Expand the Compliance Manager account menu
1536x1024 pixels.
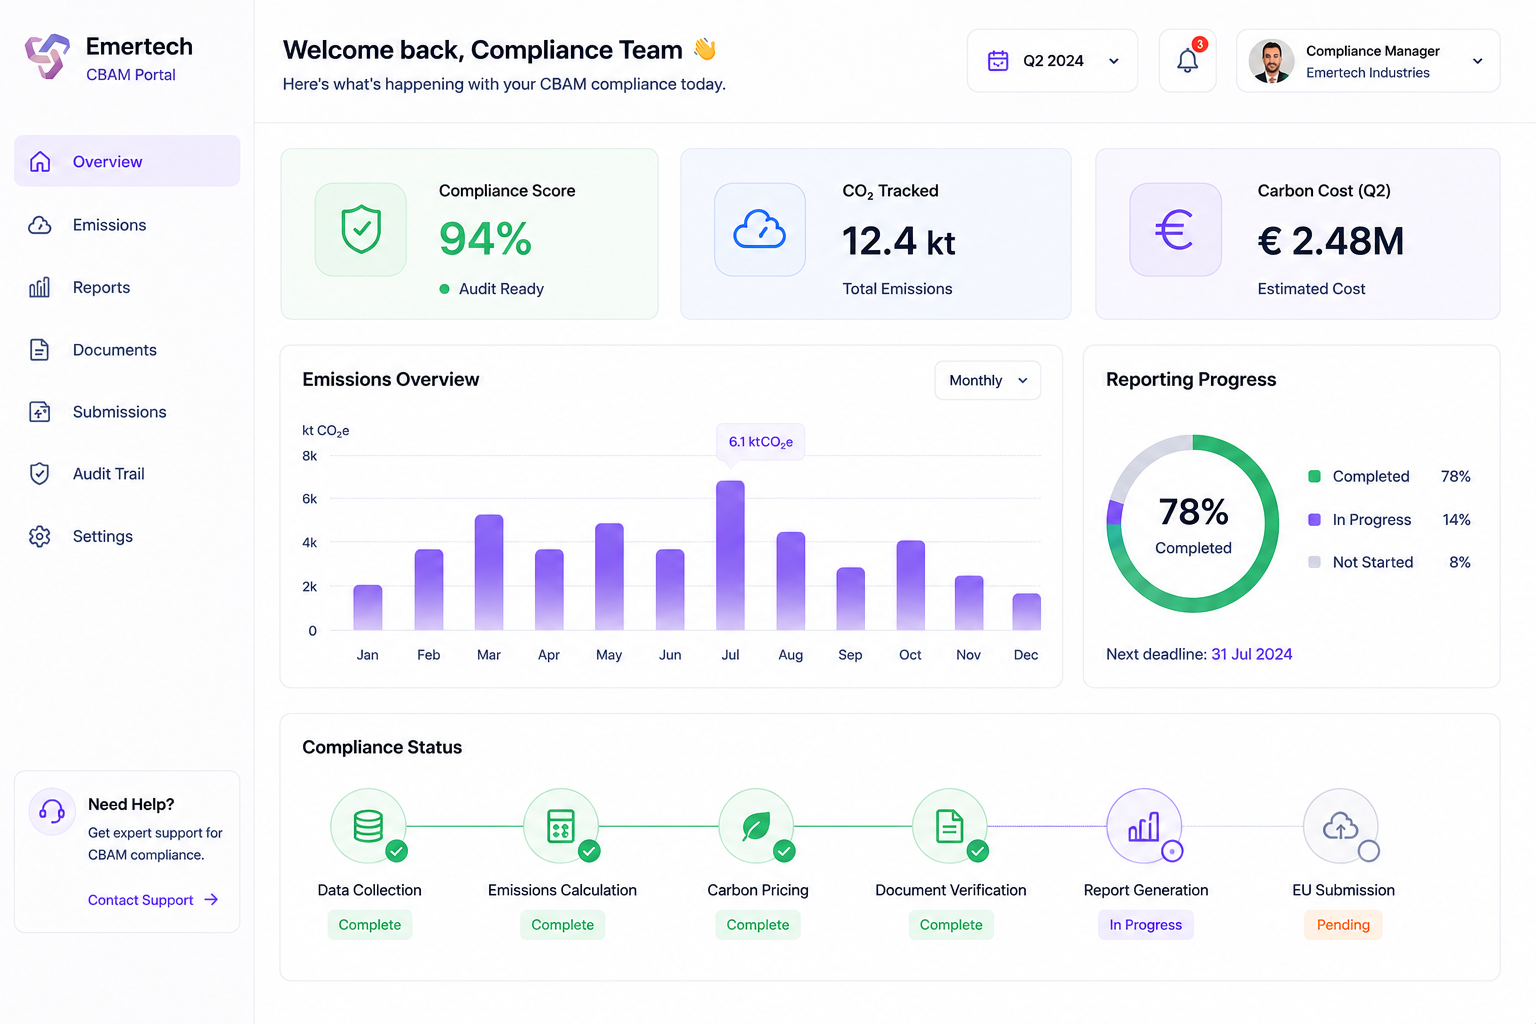click(1368, 61)
